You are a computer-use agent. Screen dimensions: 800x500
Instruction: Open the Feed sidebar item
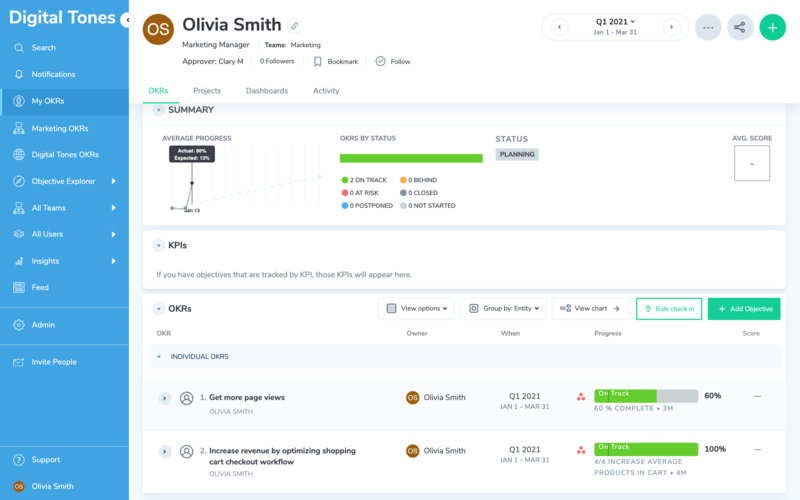point(40,287)
